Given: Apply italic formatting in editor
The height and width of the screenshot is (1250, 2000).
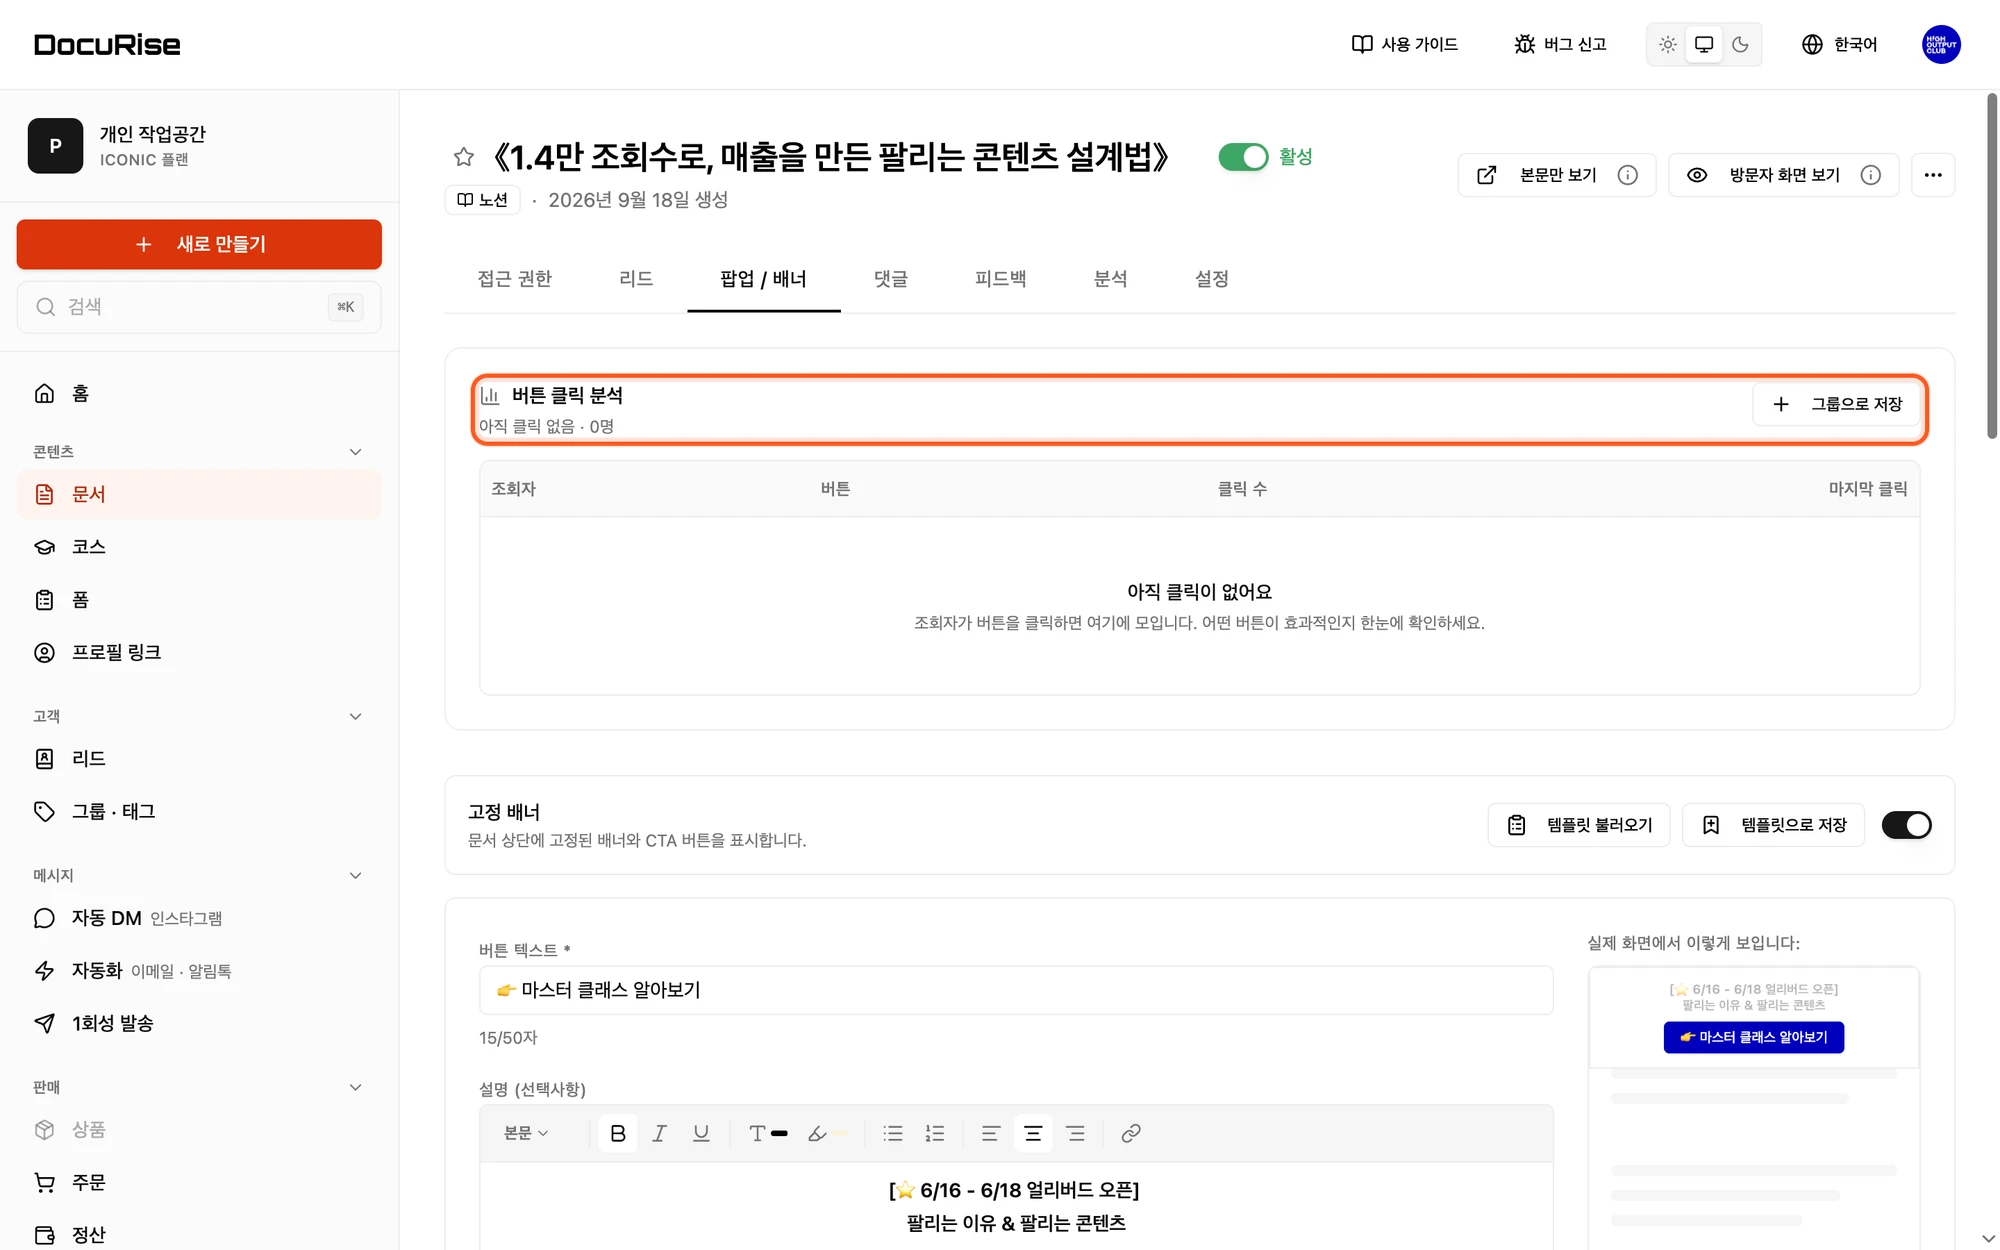Looking at the screenshot, I should tap(659, 1133).
